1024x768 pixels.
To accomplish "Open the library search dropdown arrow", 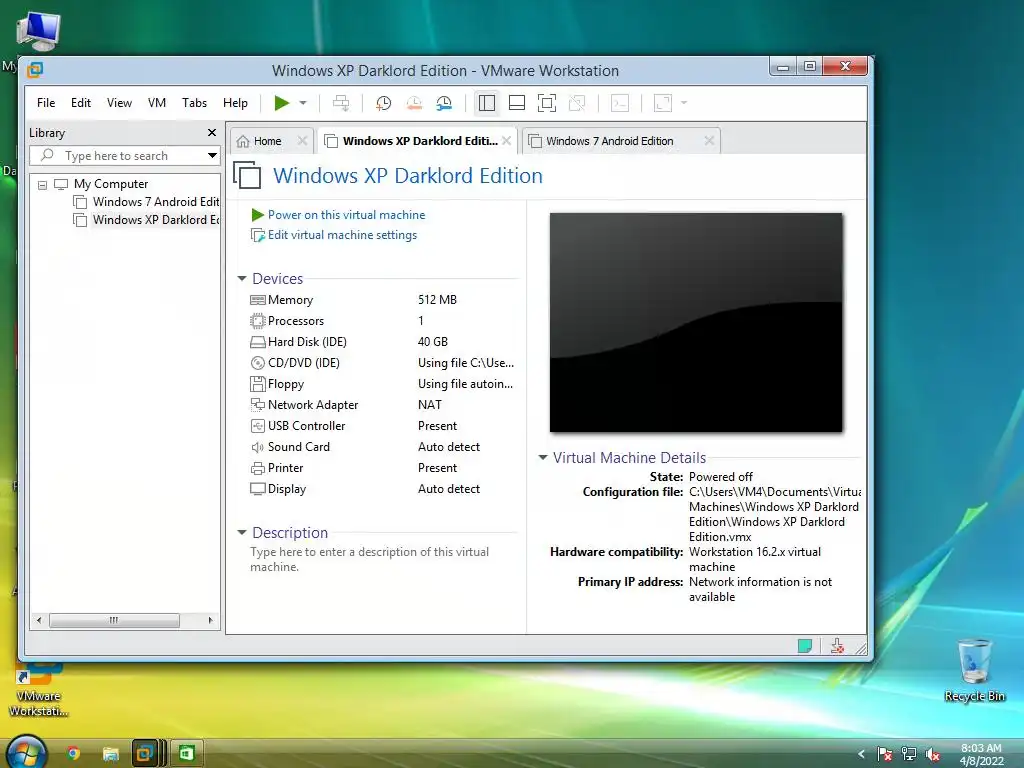I will [212, 155].
